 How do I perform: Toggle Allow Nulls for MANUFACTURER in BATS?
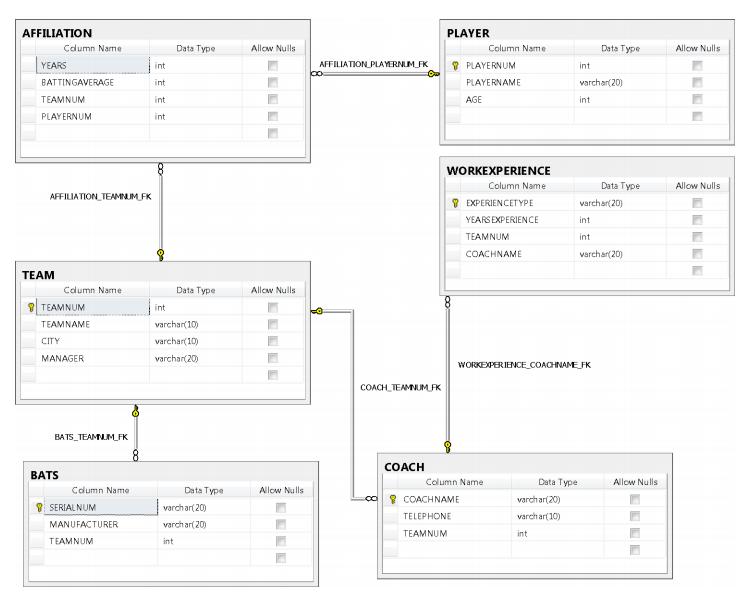click(281, 524)
